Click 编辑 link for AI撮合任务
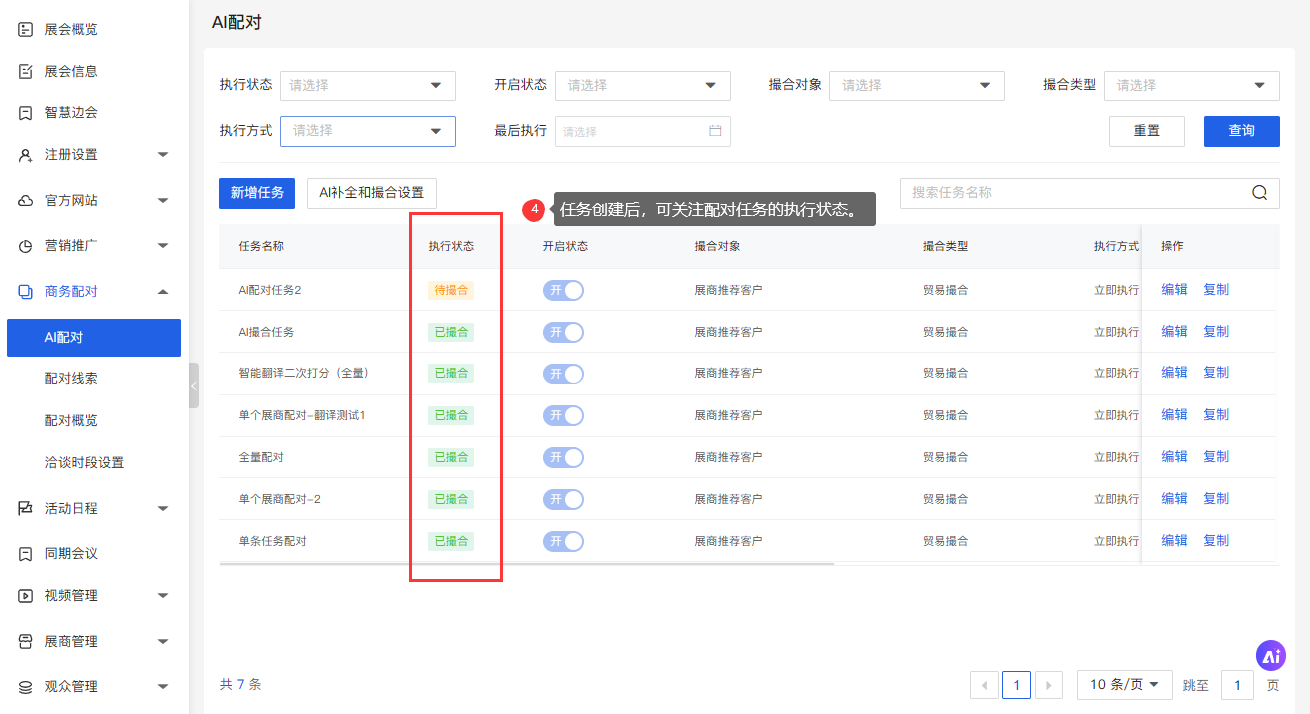Image resolution: width=1310 pixels, height=714 pixels. 1174,331
